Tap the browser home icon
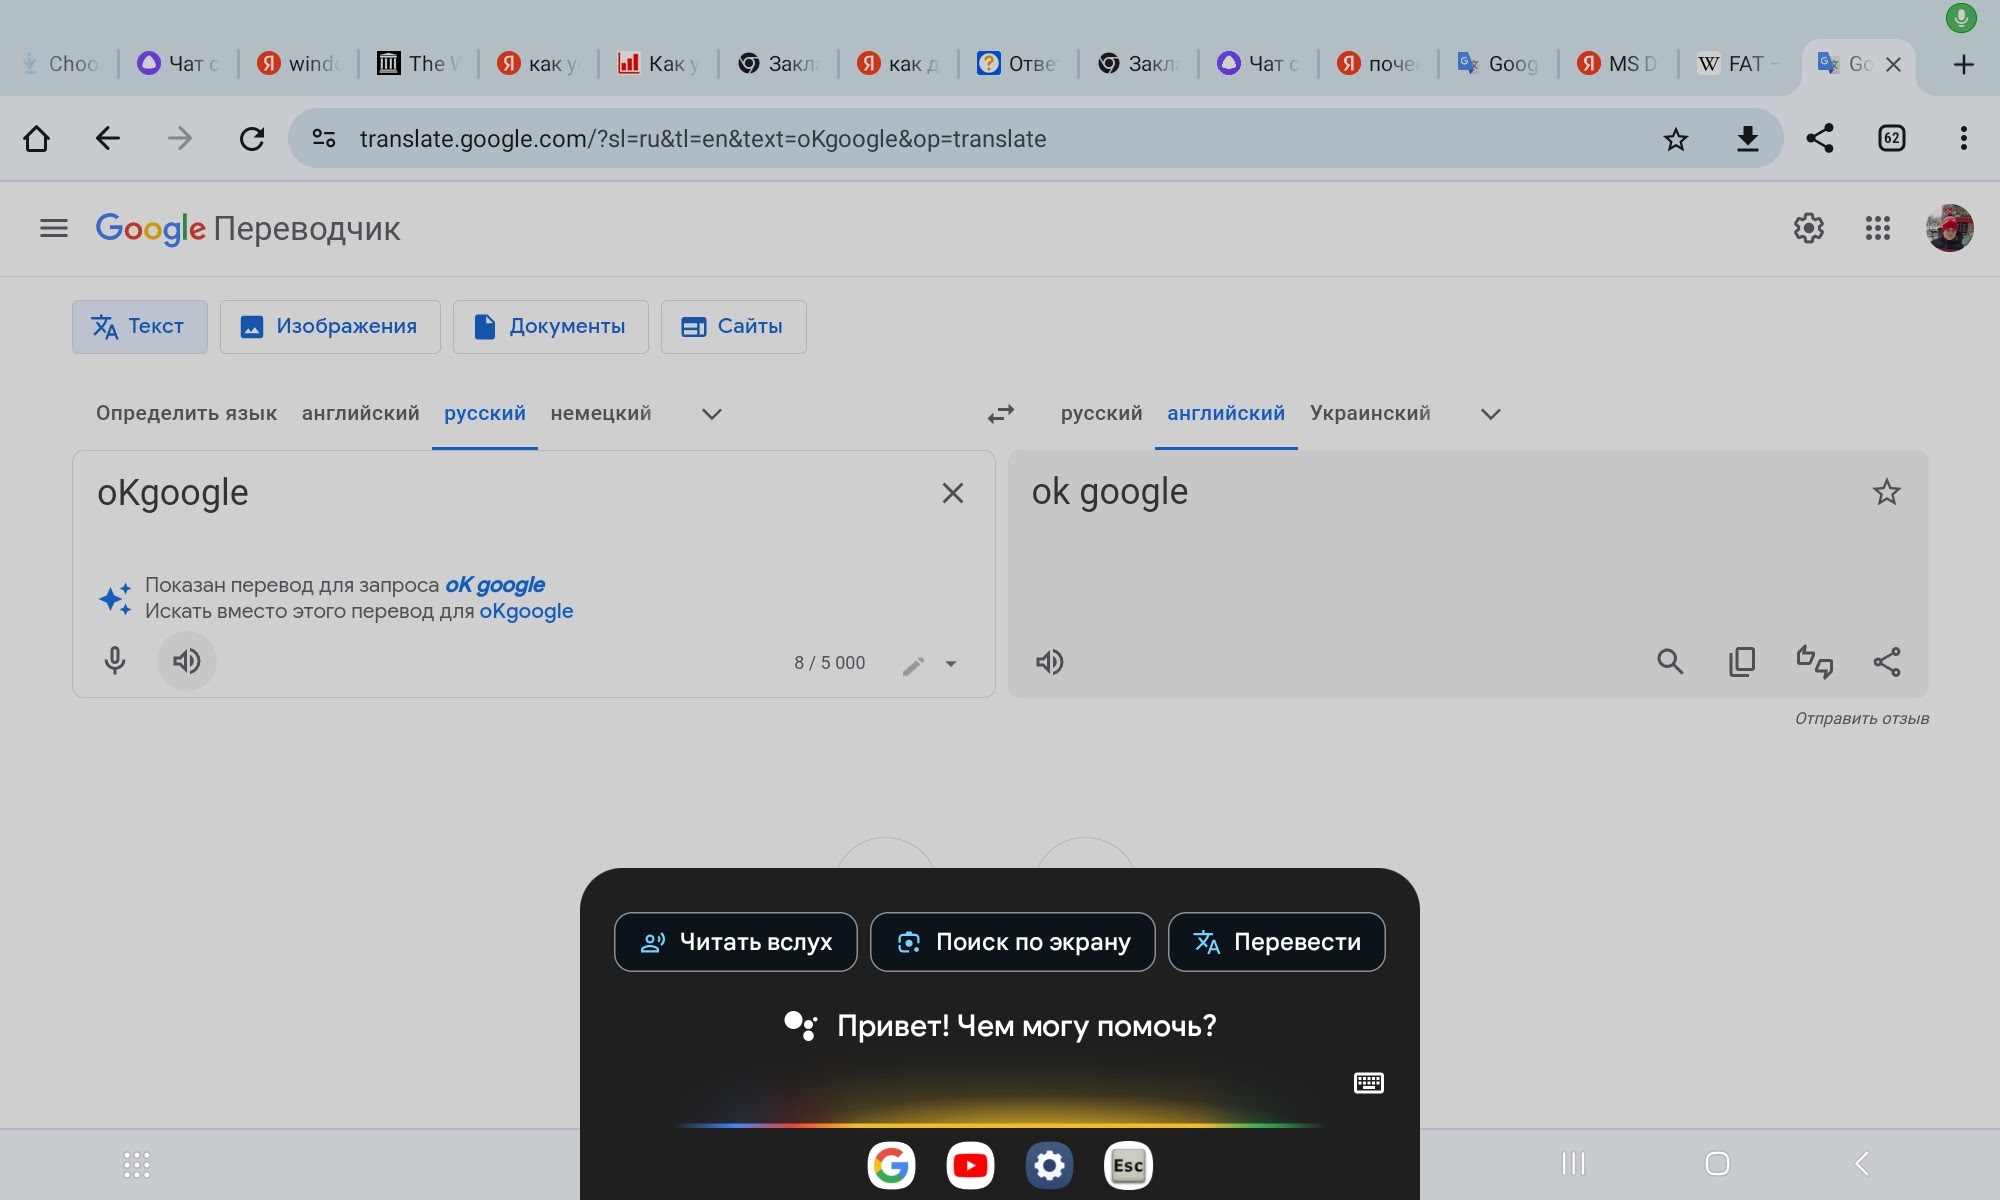 [37, 138]
